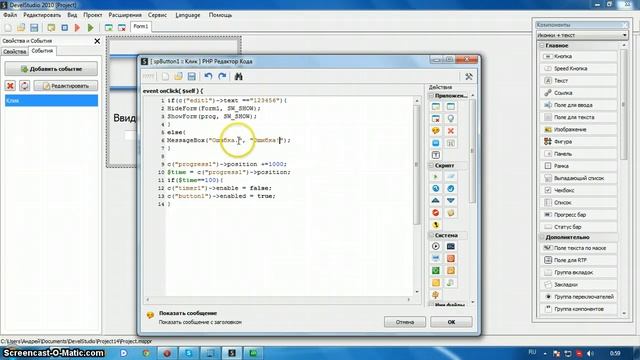Image resolution: width=640 pixels, height=360 pixels.
Task: Click the RU language indicator in the system tray
Action: pyautogui.click(x=532, y=352)
